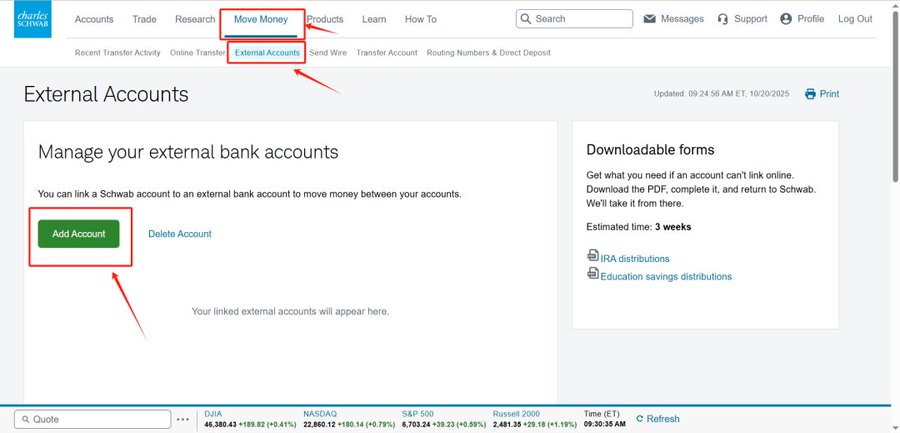Focus the top Search field
This screenshot has height=433, width=900.
575,19
